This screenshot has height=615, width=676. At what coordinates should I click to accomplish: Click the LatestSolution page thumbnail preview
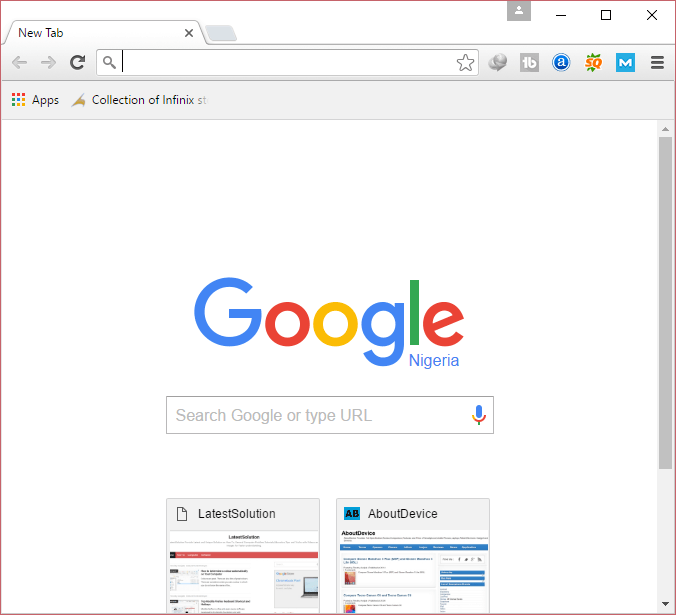coord(244,571)
